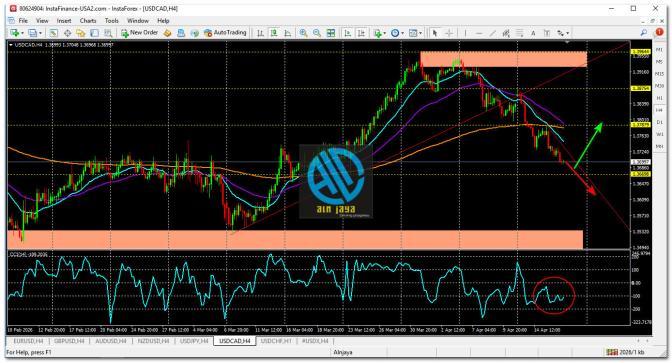The width and height of the screenshot is (672, 363).
Task: Open a new chart window
Action: [x=14, y=33]
